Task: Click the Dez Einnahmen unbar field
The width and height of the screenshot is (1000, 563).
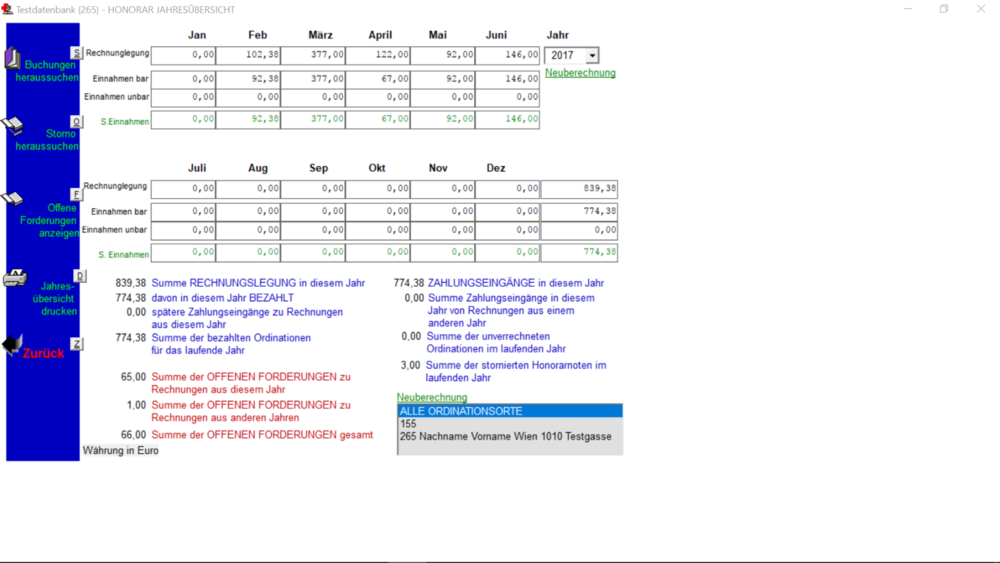Action: tap(508, 230)
